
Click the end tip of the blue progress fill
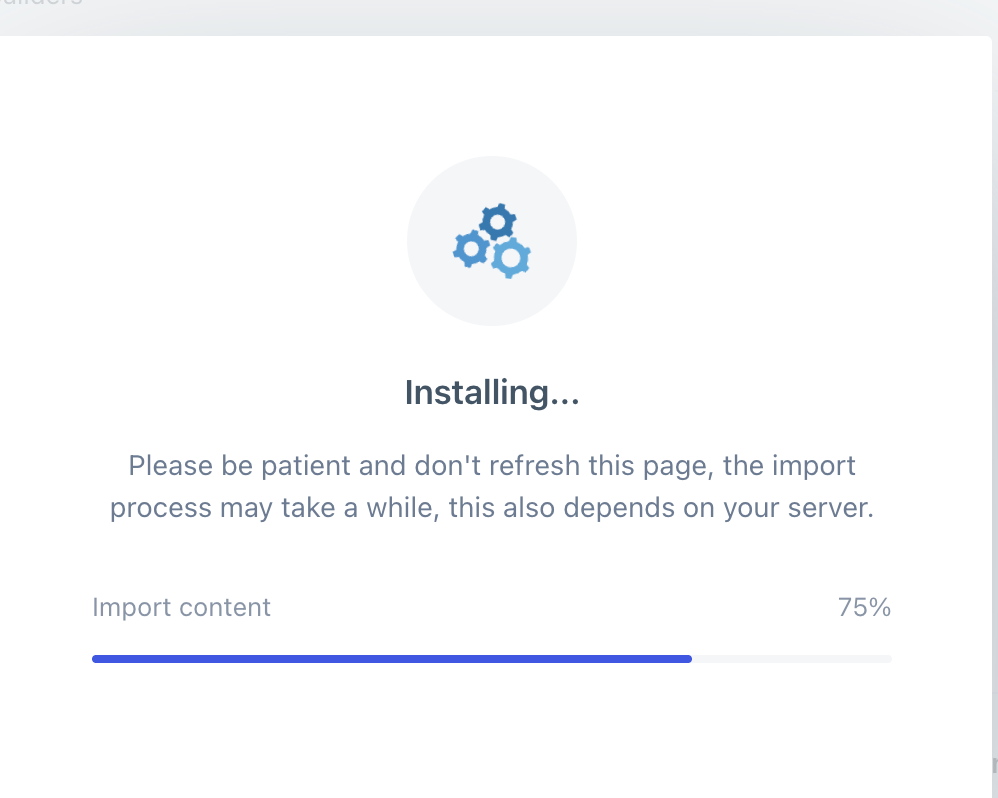click(x=689, y=659)
